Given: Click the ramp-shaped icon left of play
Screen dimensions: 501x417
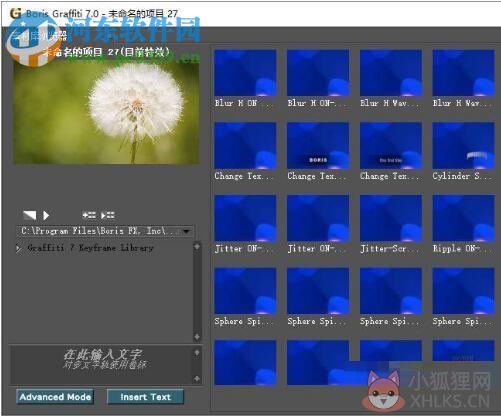Looking at the screenshot, I should (x=29, y=215).
